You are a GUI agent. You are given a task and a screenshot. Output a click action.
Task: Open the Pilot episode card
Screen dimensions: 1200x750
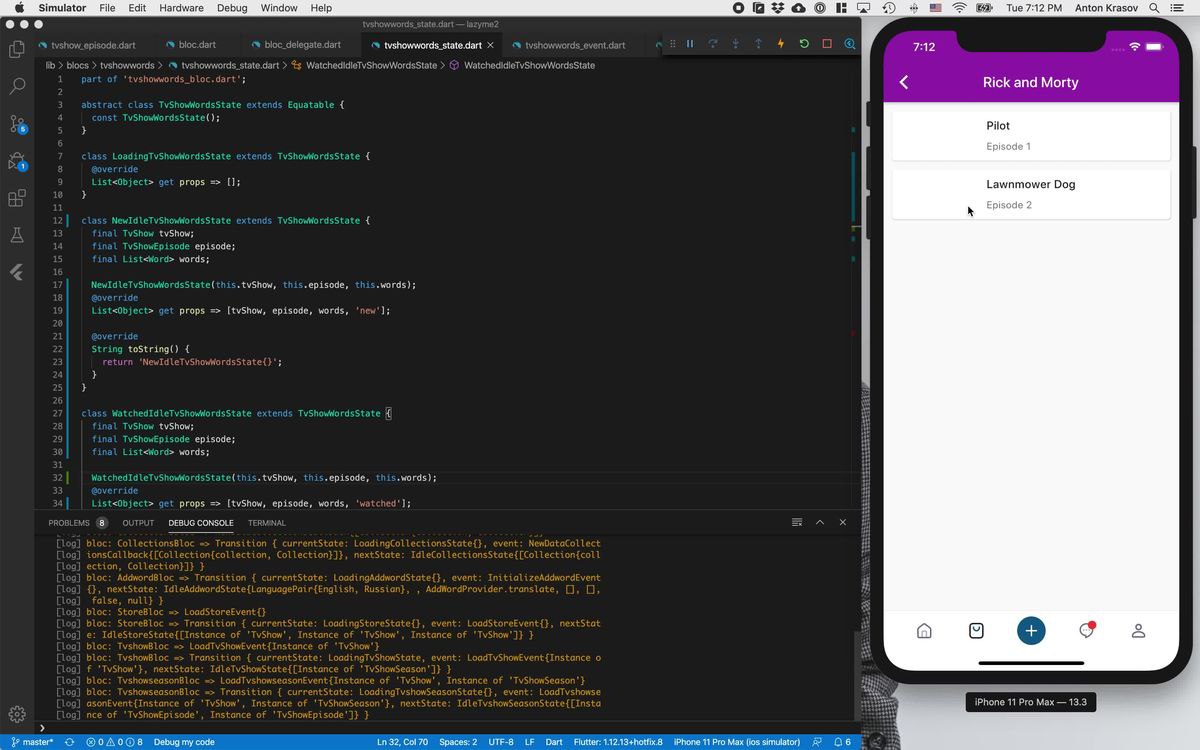tap(1031, 135)
